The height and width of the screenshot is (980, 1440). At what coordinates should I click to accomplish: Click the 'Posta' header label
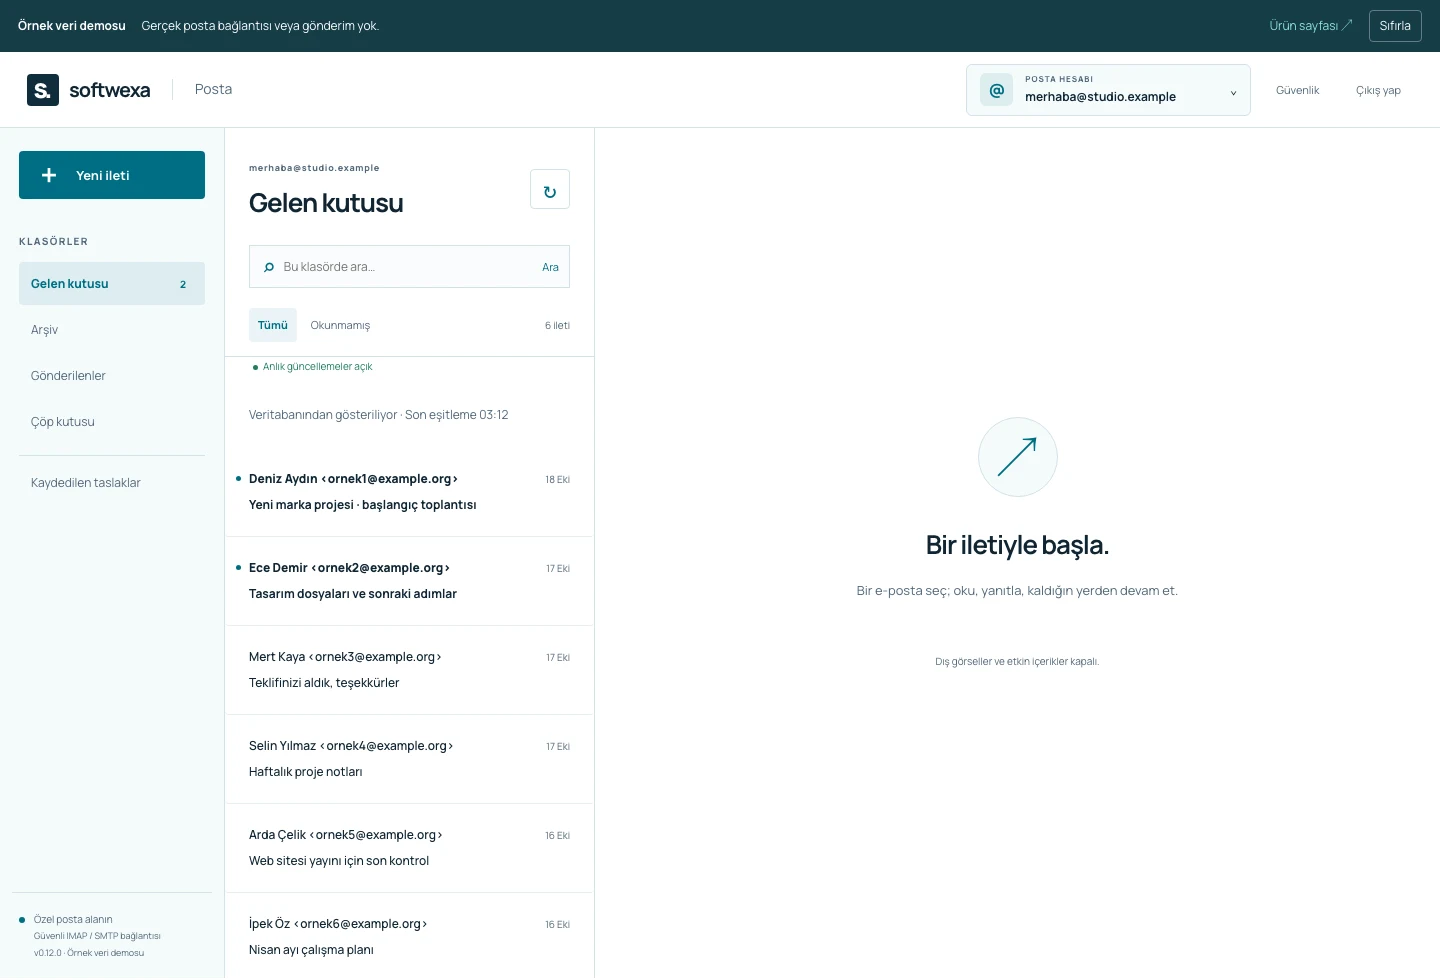point(213,89)
